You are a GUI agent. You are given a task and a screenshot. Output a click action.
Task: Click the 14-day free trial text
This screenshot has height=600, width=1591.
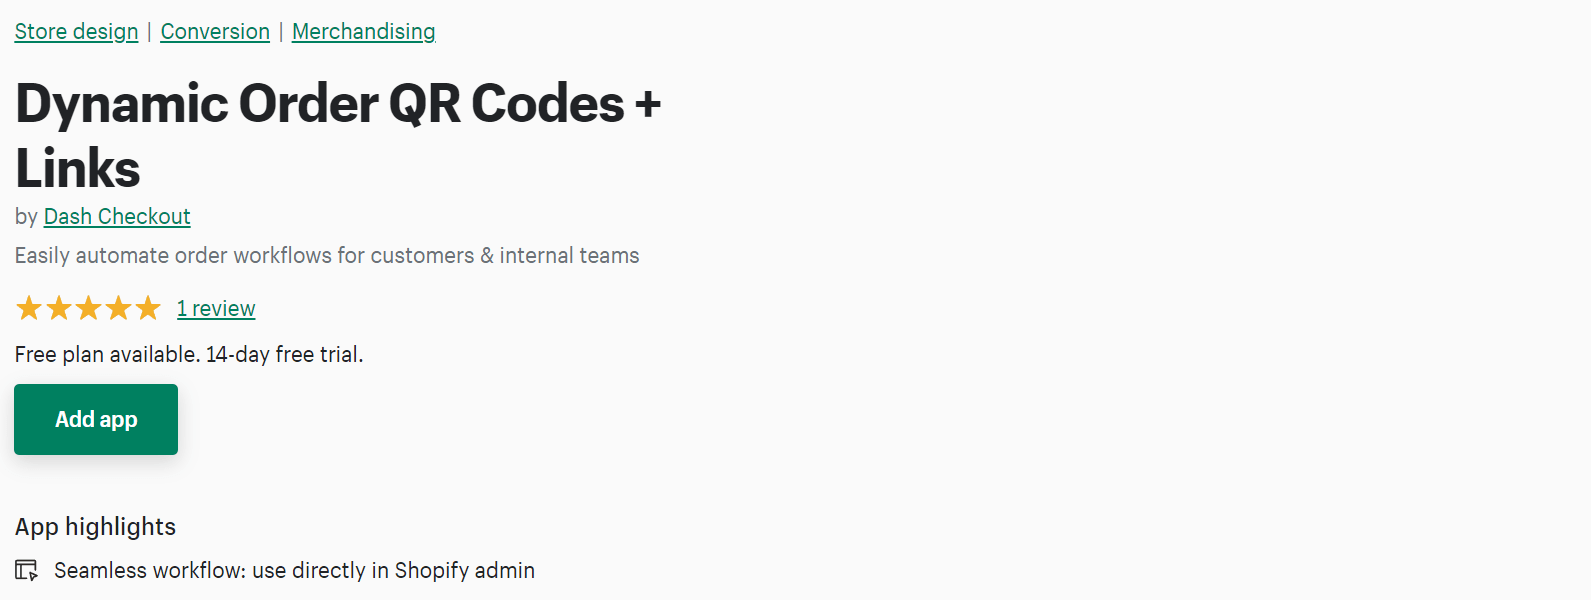[x=285, y=355]
